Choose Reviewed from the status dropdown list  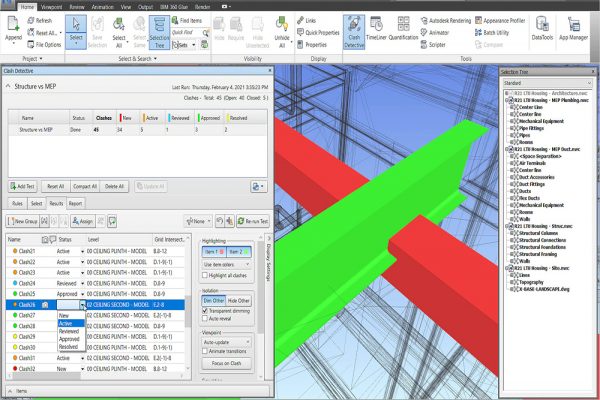pyautogui.click(x=68, y=332)
